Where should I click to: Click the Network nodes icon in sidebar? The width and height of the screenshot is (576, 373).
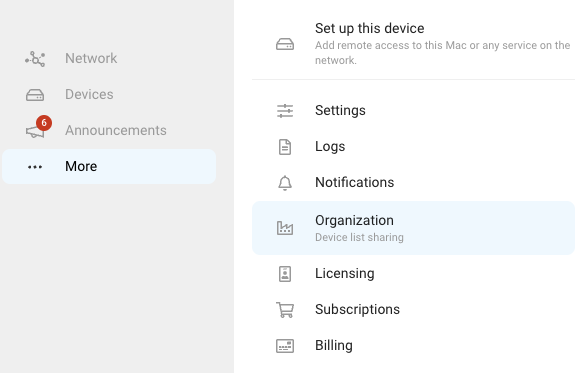click(x=35, y=59)
